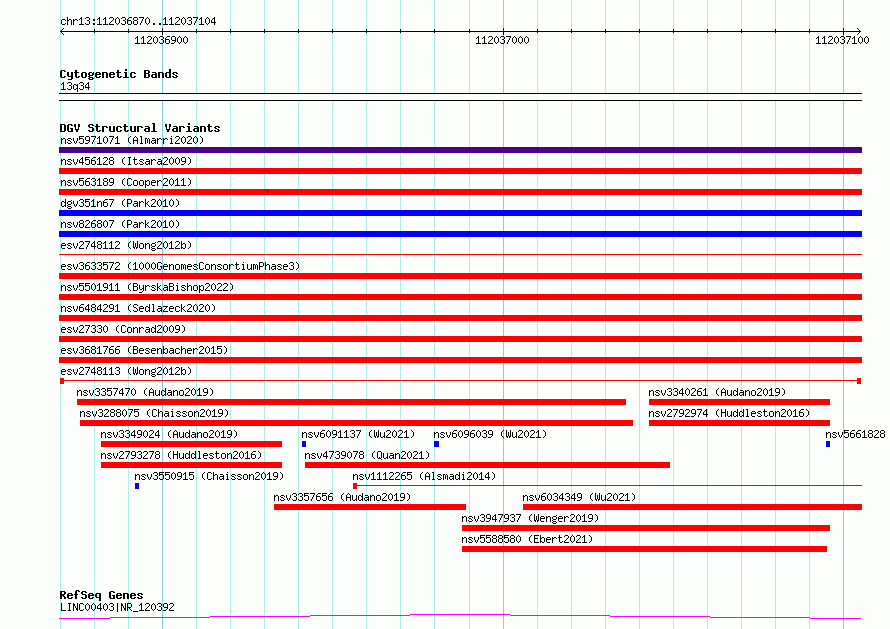Click the RefSeq Genes track title
This screenshot has height=629, width=890.
tap(101, 595)
